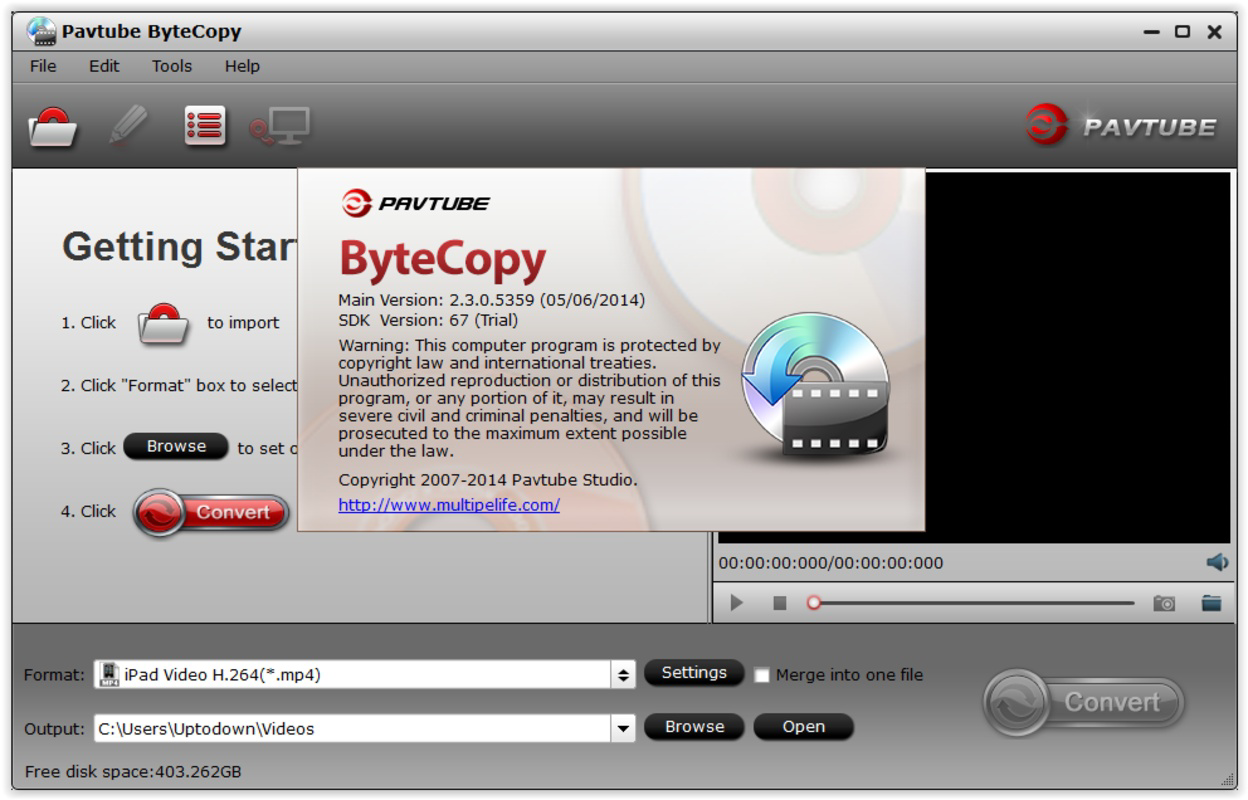This screenshot has width=1248, height=800.
Task: Follow the multipelife.com link
Action: click(x=449, y=505)
